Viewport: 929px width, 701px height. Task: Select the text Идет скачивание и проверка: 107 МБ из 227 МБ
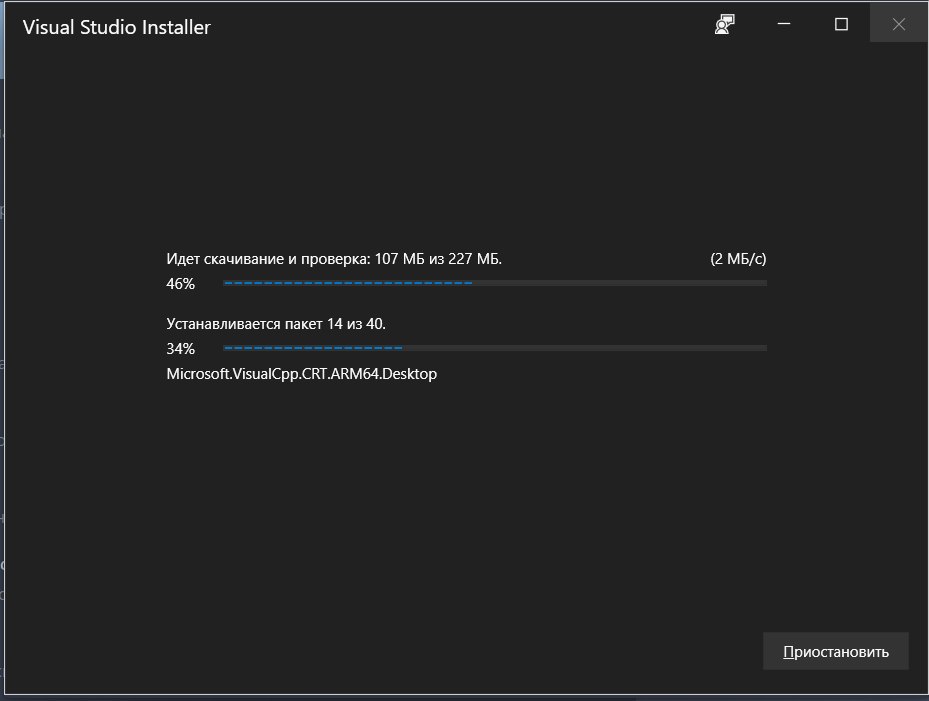[334, 259]
